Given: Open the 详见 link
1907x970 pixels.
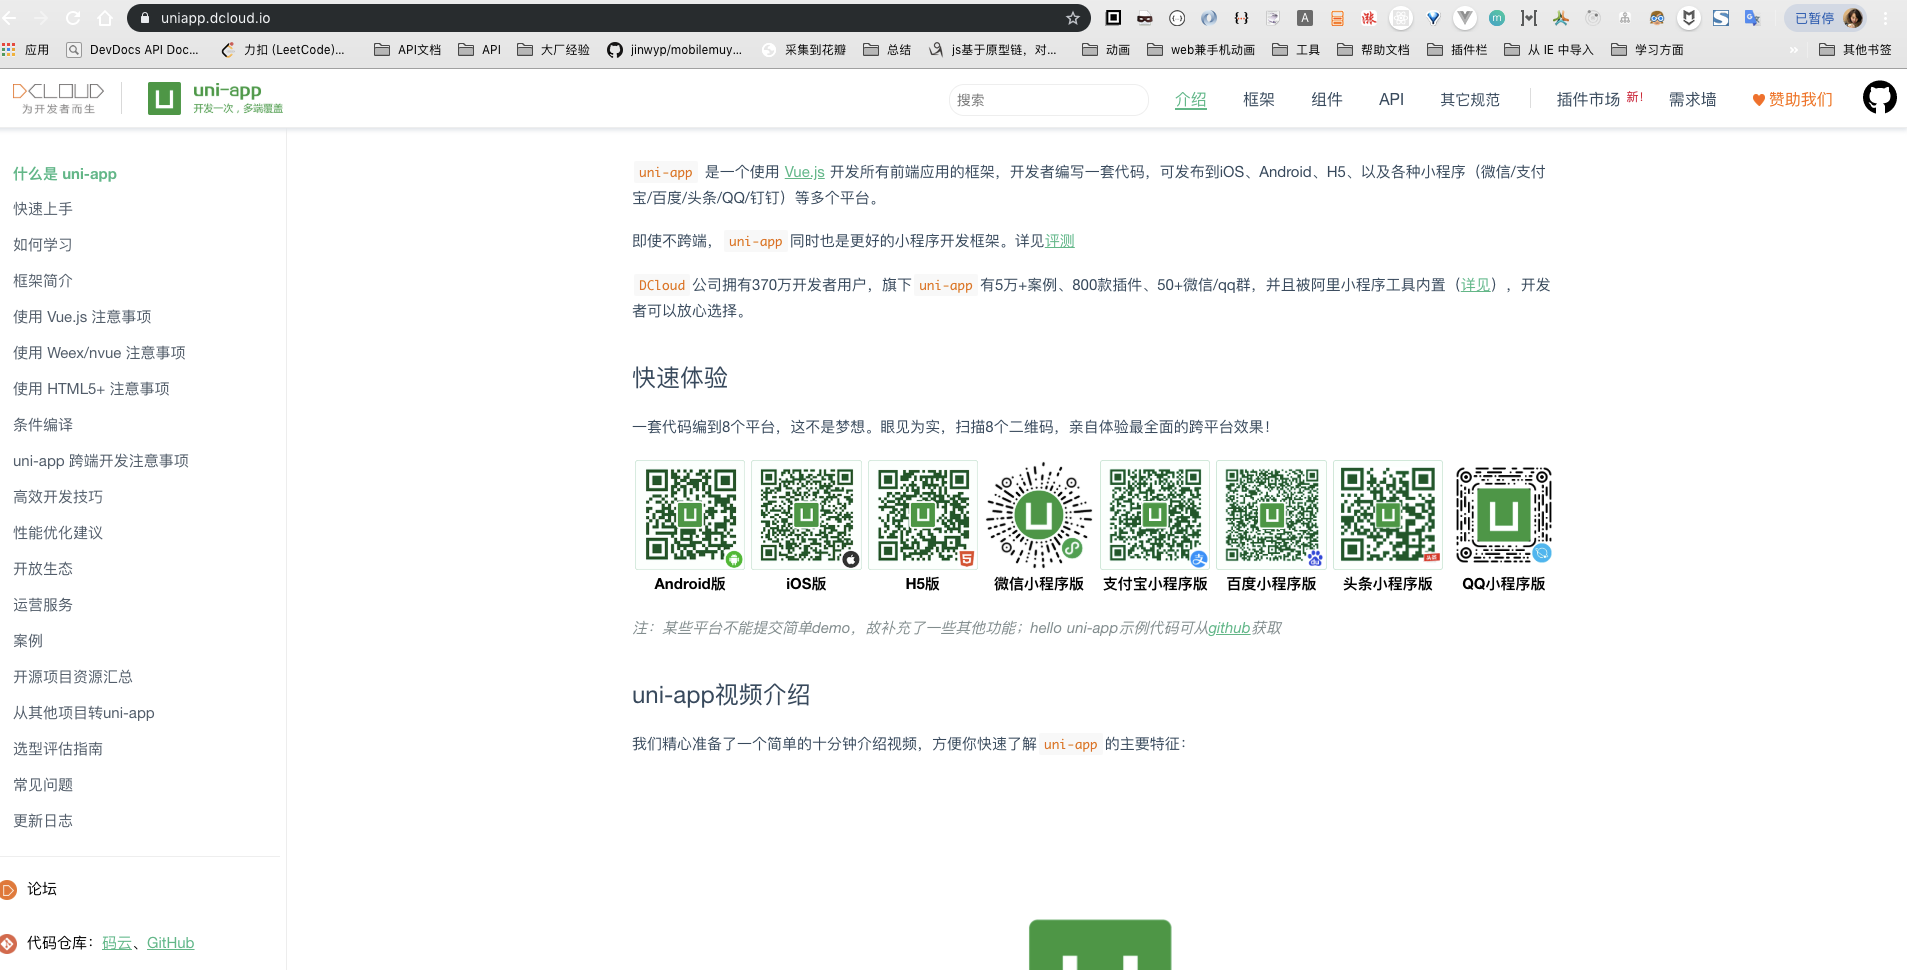Looking at the screenshot, I should click(x=1475, y=285).
